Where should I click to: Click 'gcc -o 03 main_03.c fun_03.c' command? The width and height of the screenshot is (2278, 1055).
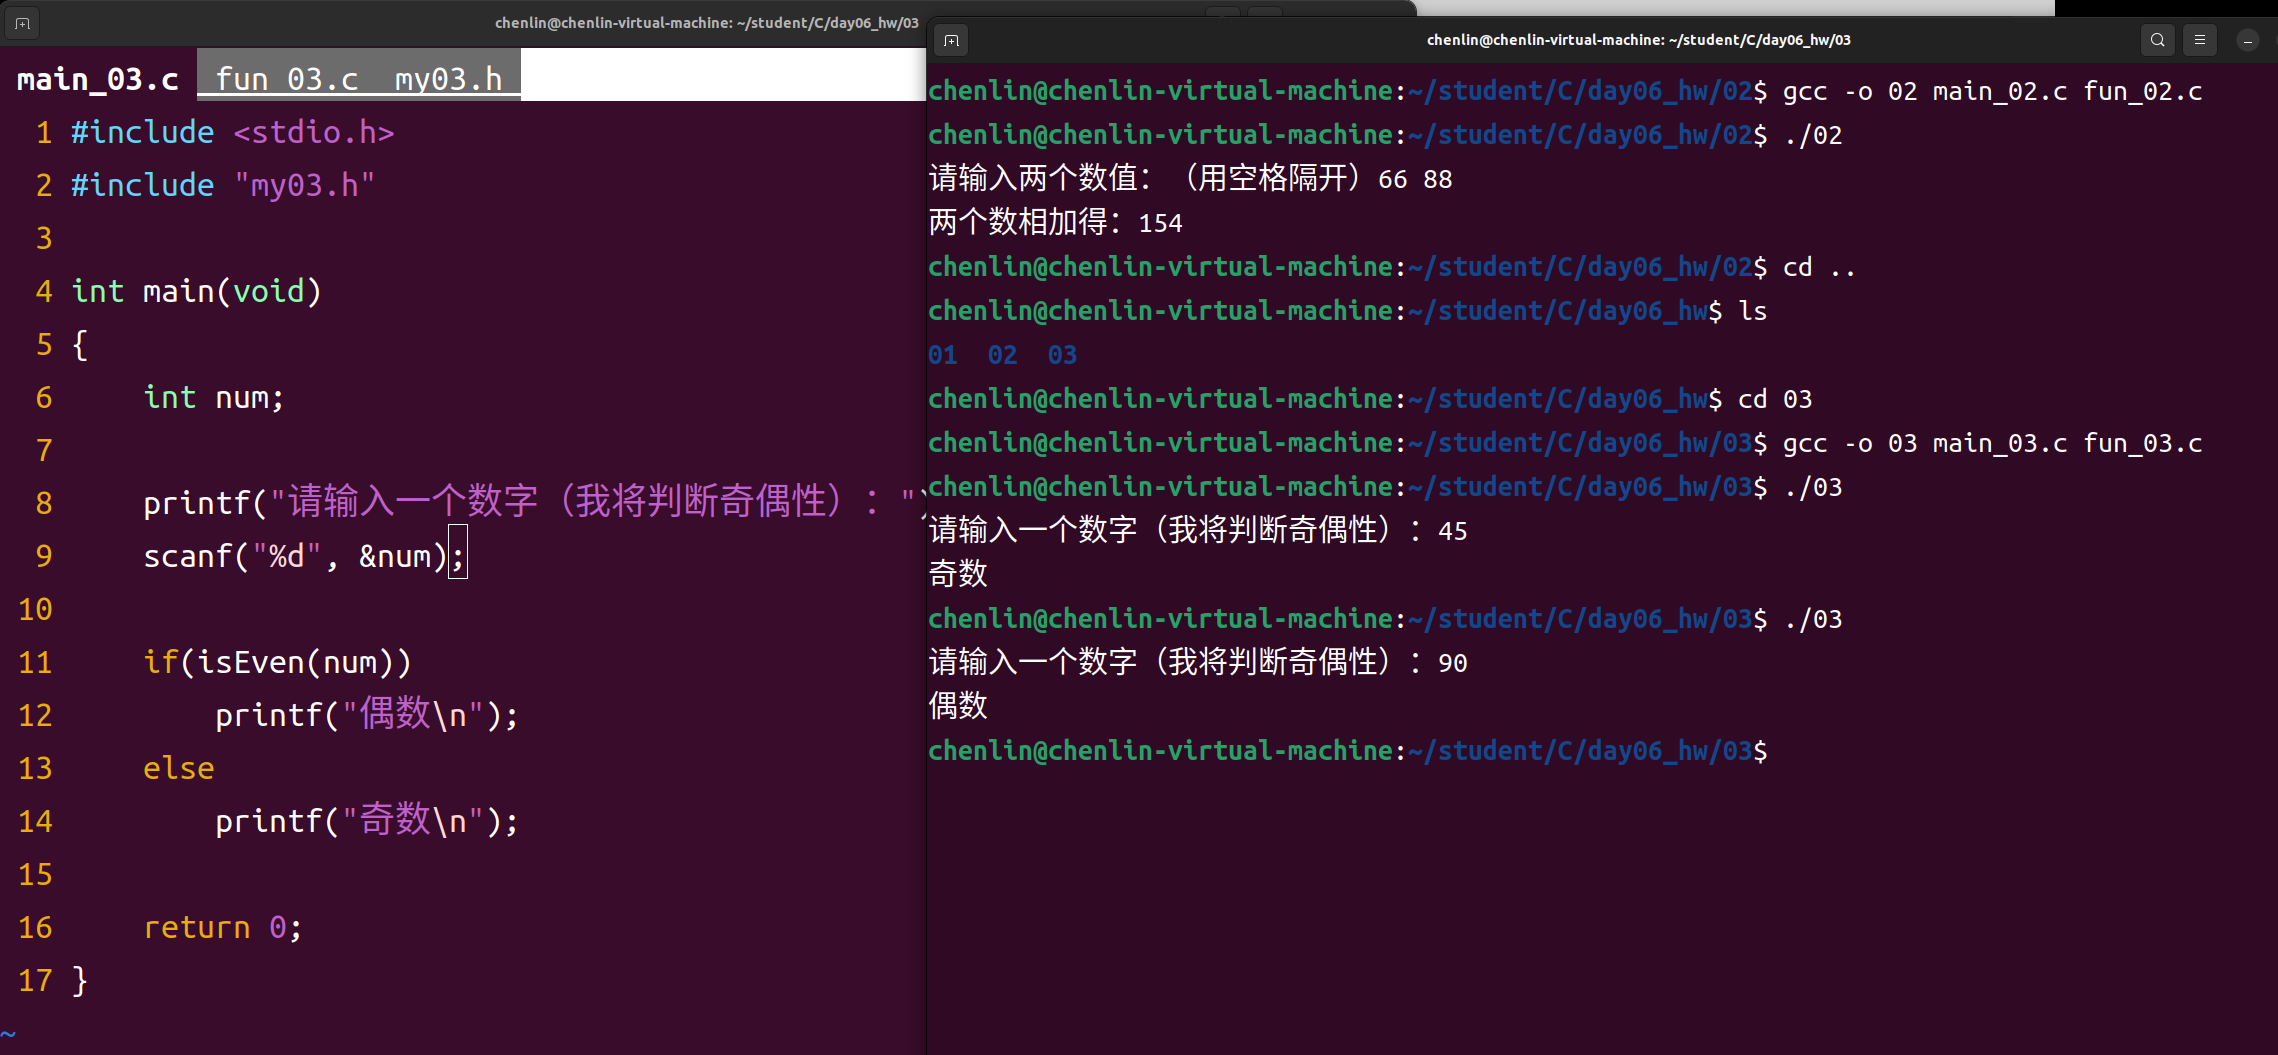tap(1992, 443)
